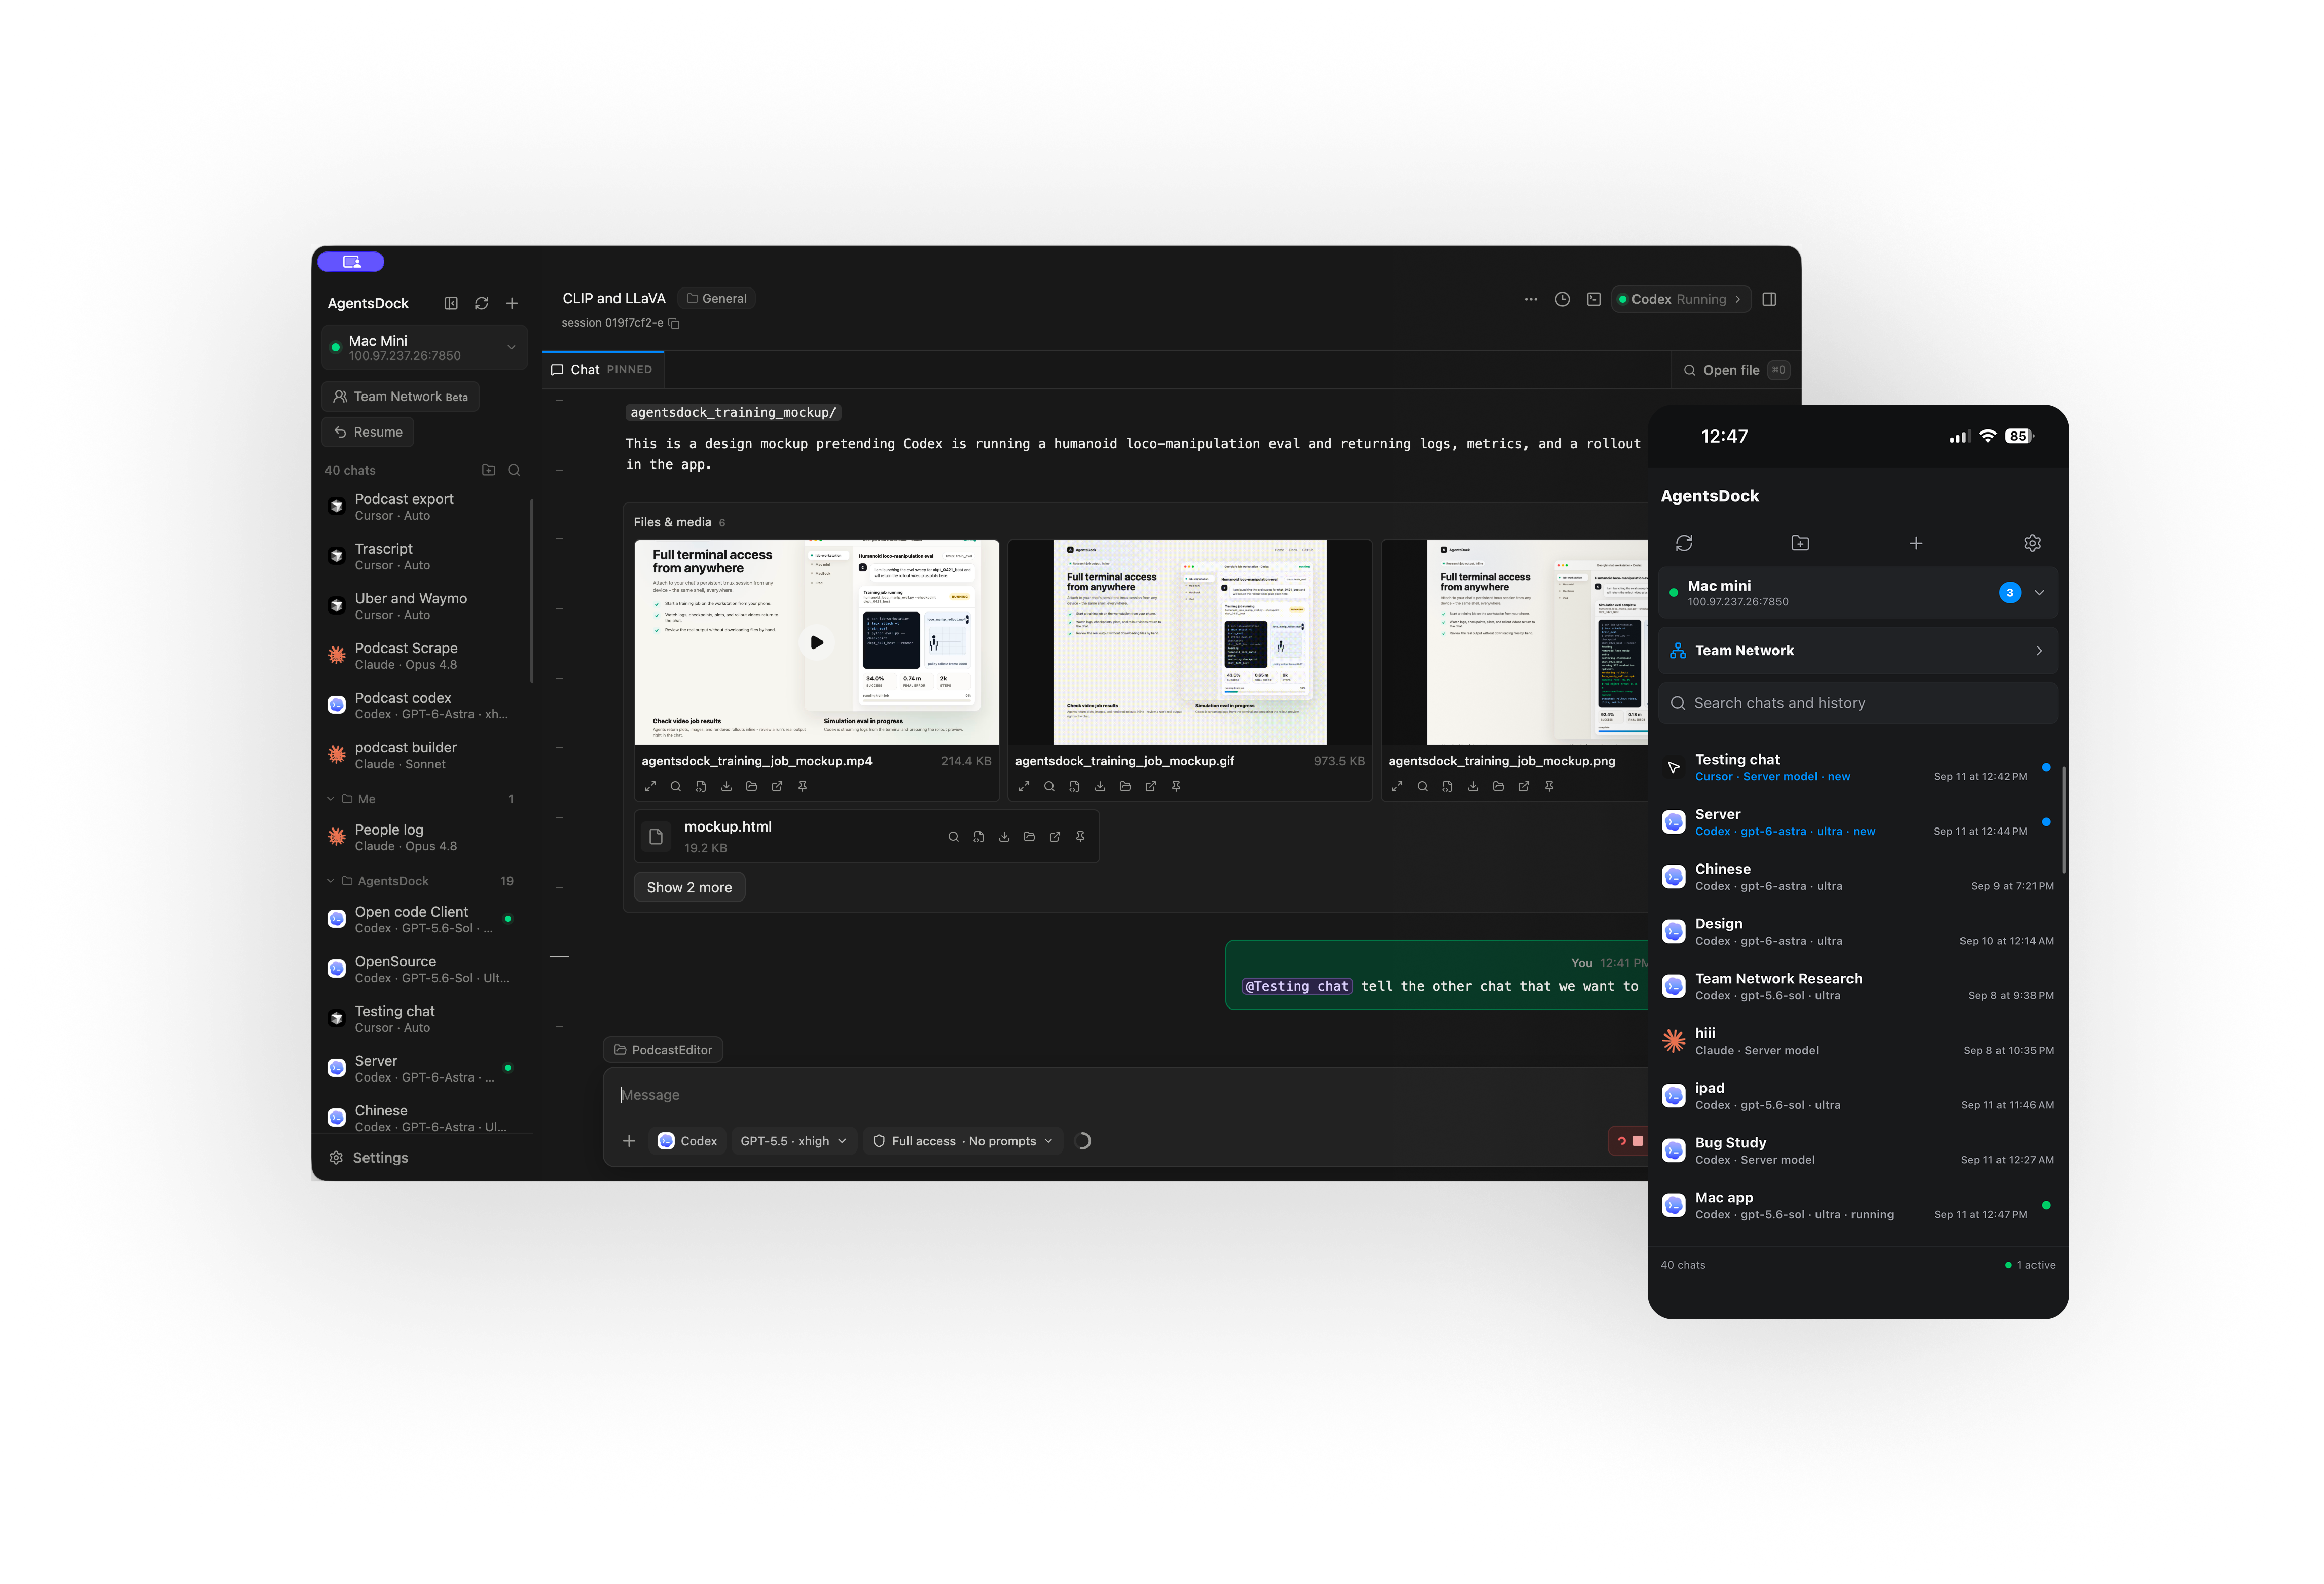This screenshot has width=2324, height=1584.
Task: Open the General folder tag
Action: tap(716, 299)
